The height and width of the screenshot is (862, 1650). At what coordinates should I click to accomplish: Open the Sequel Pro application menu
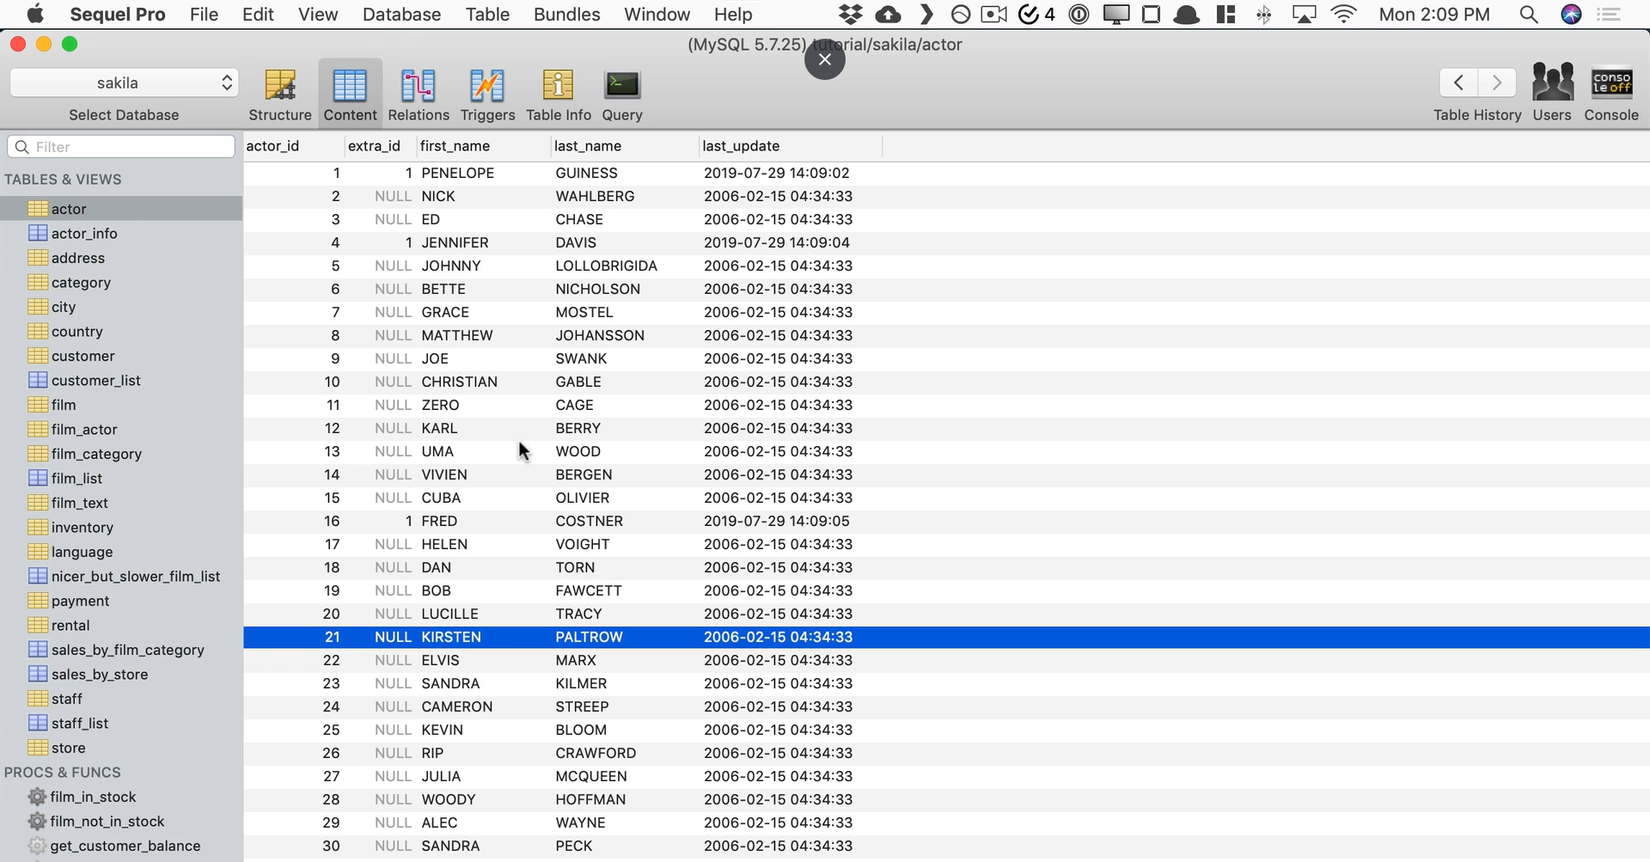pyautogui.click(x=117, y=14)
